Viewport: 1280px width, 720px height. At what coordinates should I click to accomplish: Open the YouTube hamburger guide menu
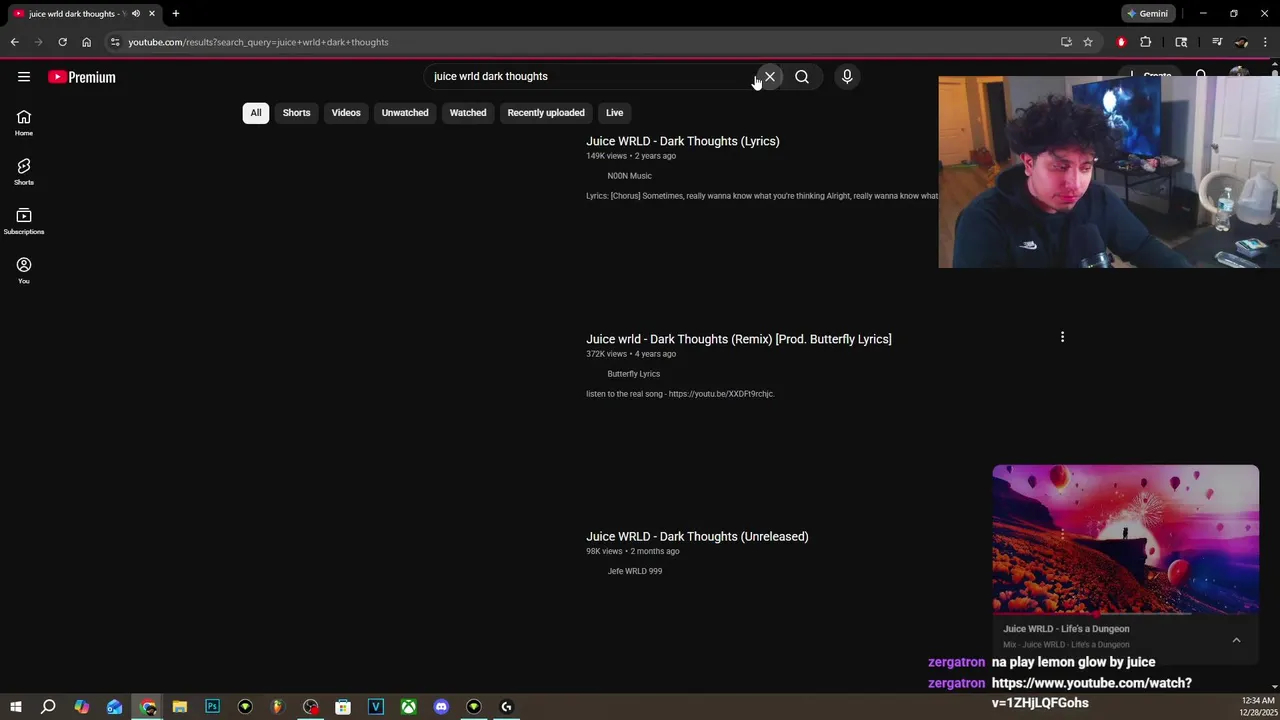(24, 77)
